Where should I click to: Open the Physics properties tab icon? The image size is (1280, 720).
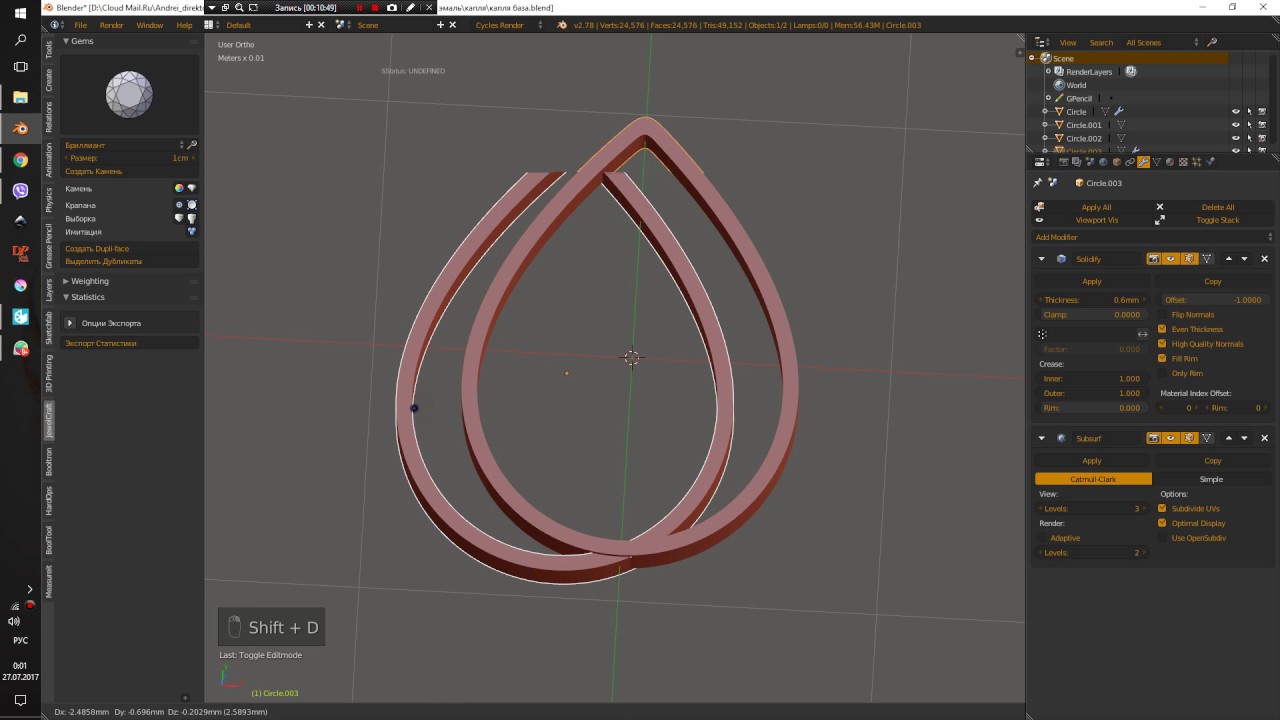click(1210, 162)
